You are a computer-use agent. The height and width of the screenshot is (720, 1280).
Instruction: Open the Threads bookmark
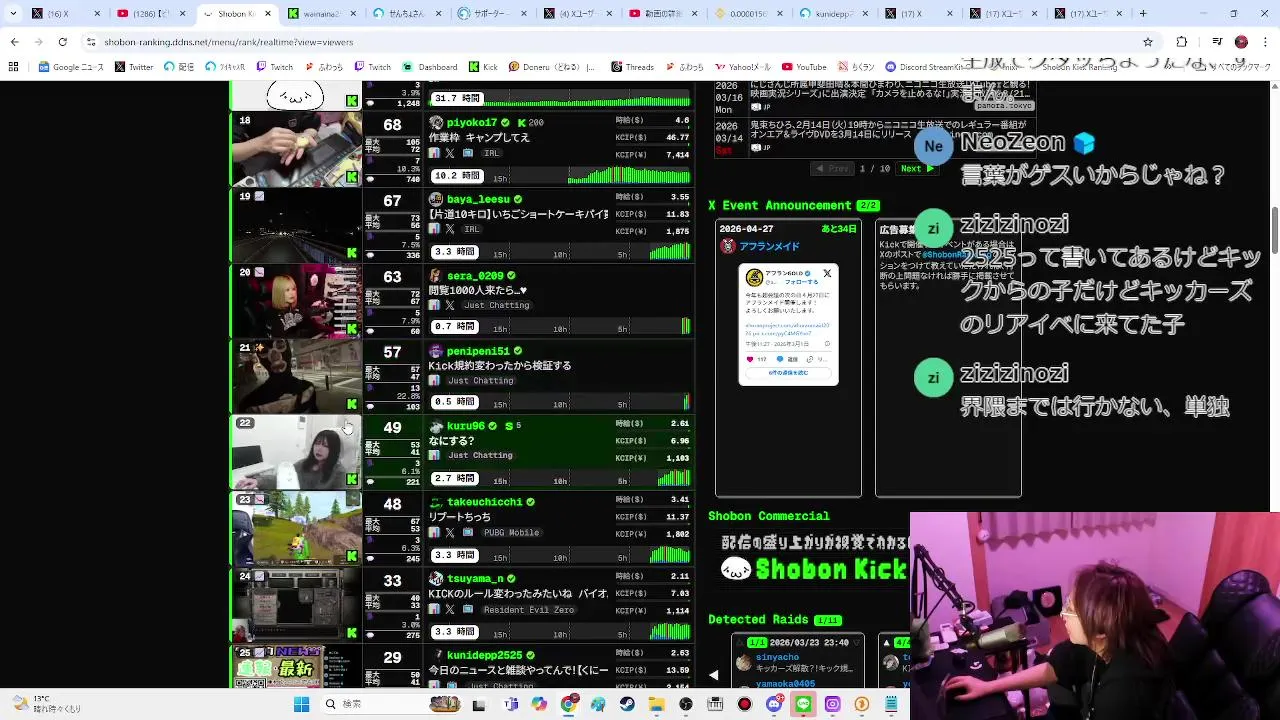[632, 67]
